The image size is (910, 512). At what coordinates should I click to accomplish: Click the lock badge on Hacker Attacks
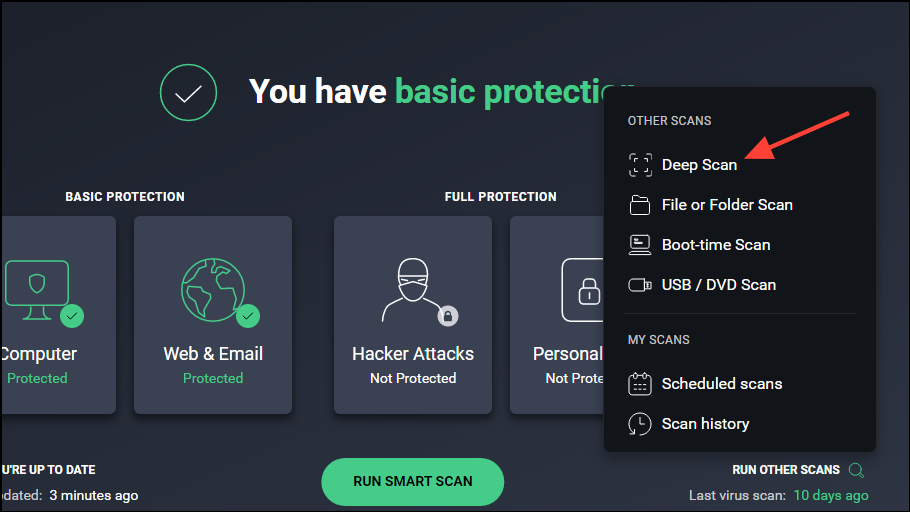click(x=448, y=316)
